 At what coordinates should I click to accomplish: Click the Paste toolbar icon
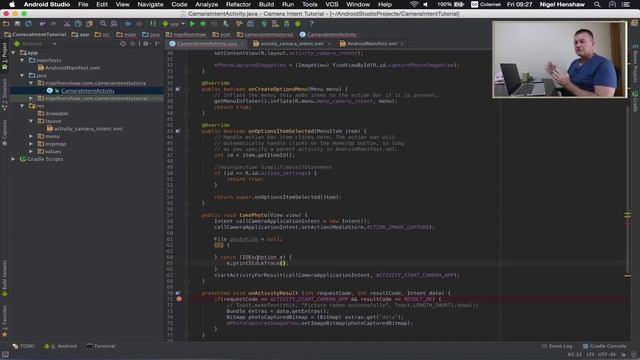pos(89,24)
